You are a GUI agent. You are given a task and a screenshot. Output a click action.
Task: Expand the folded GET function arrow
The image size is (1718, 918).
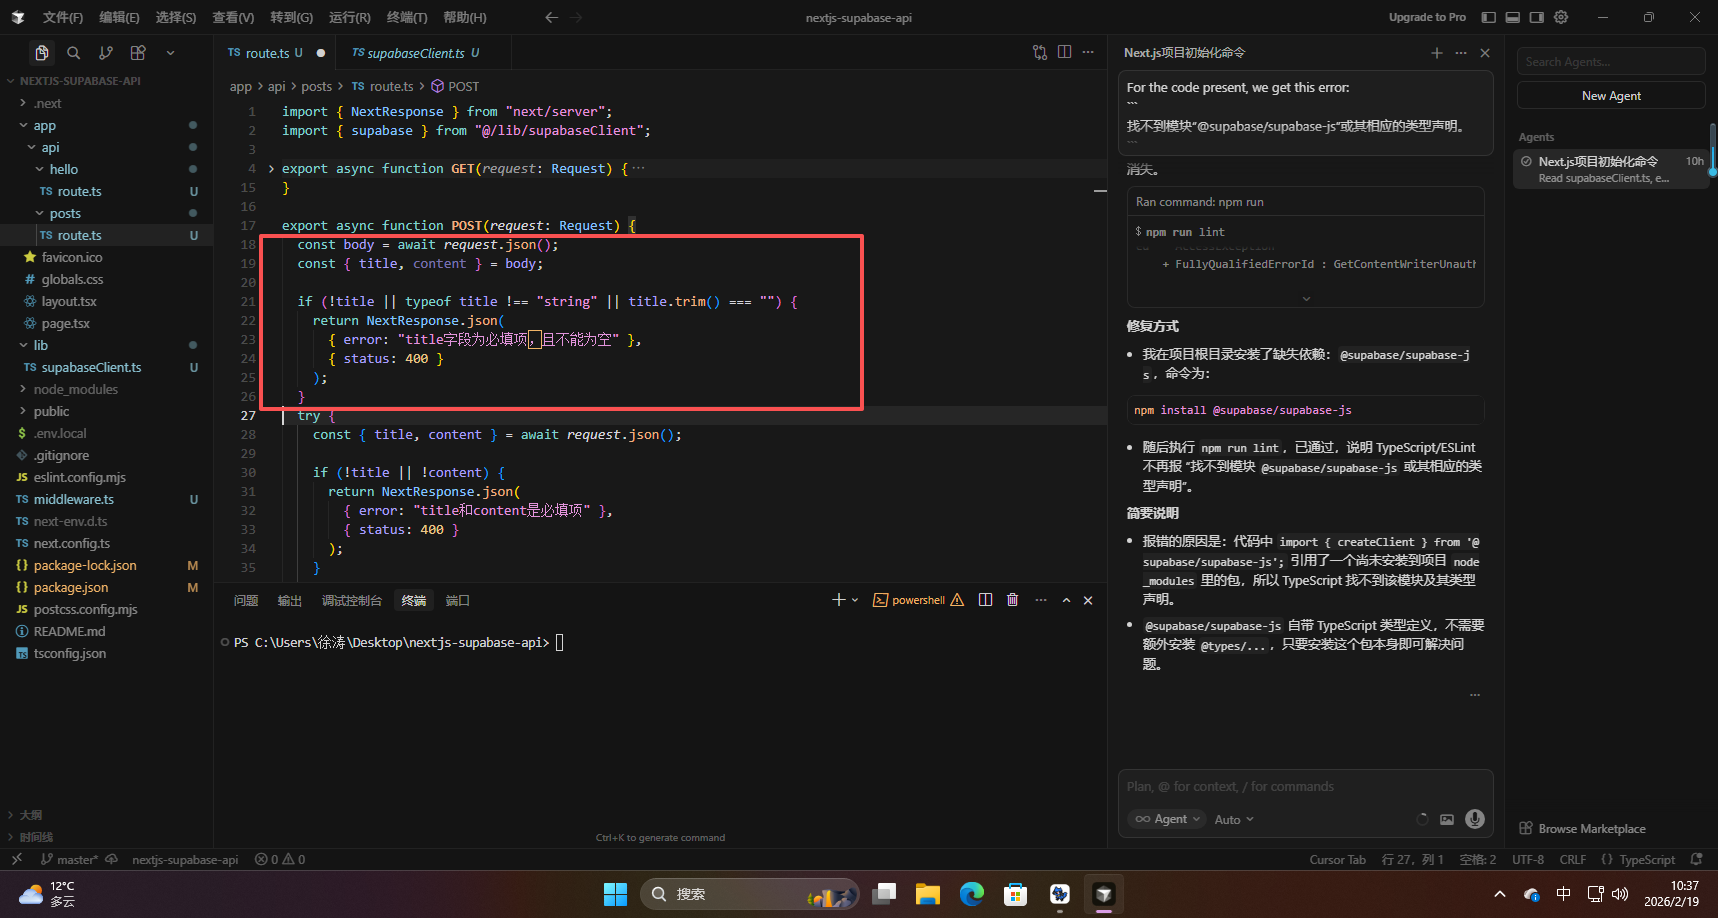(271, 169)
